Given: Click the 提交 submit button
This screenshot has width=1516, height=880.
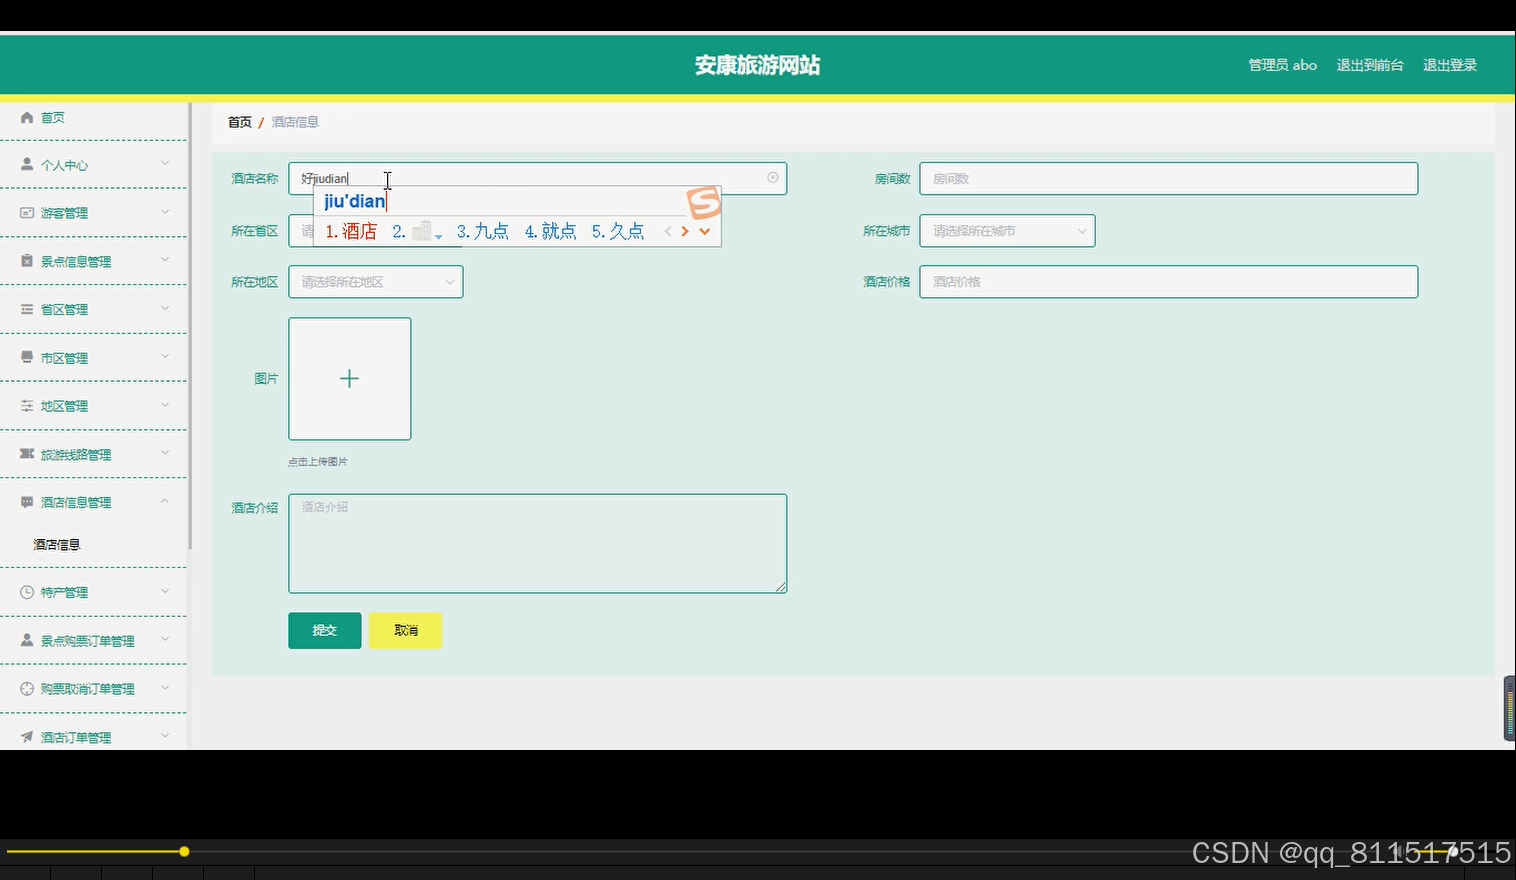Looking at the screenshot, I should coord(325,630).
